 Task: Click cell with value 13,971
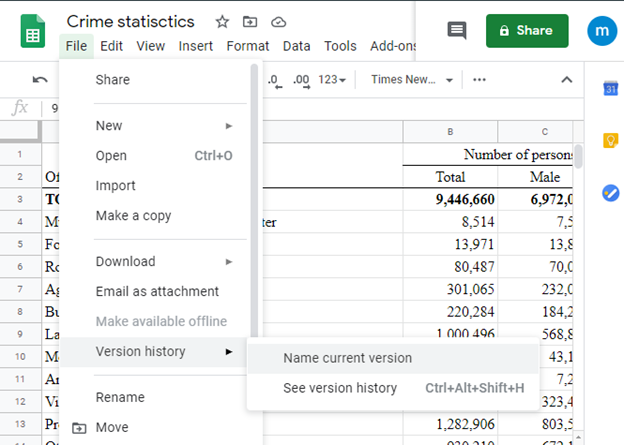click(450, 244)
